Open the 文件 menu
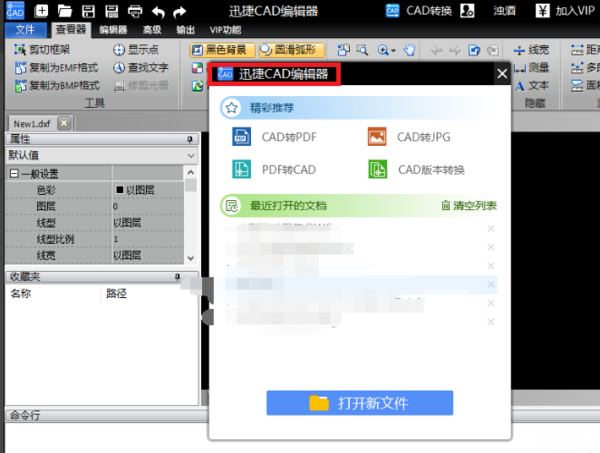Screen dimensions: 600x453 (x=25, y=29)
